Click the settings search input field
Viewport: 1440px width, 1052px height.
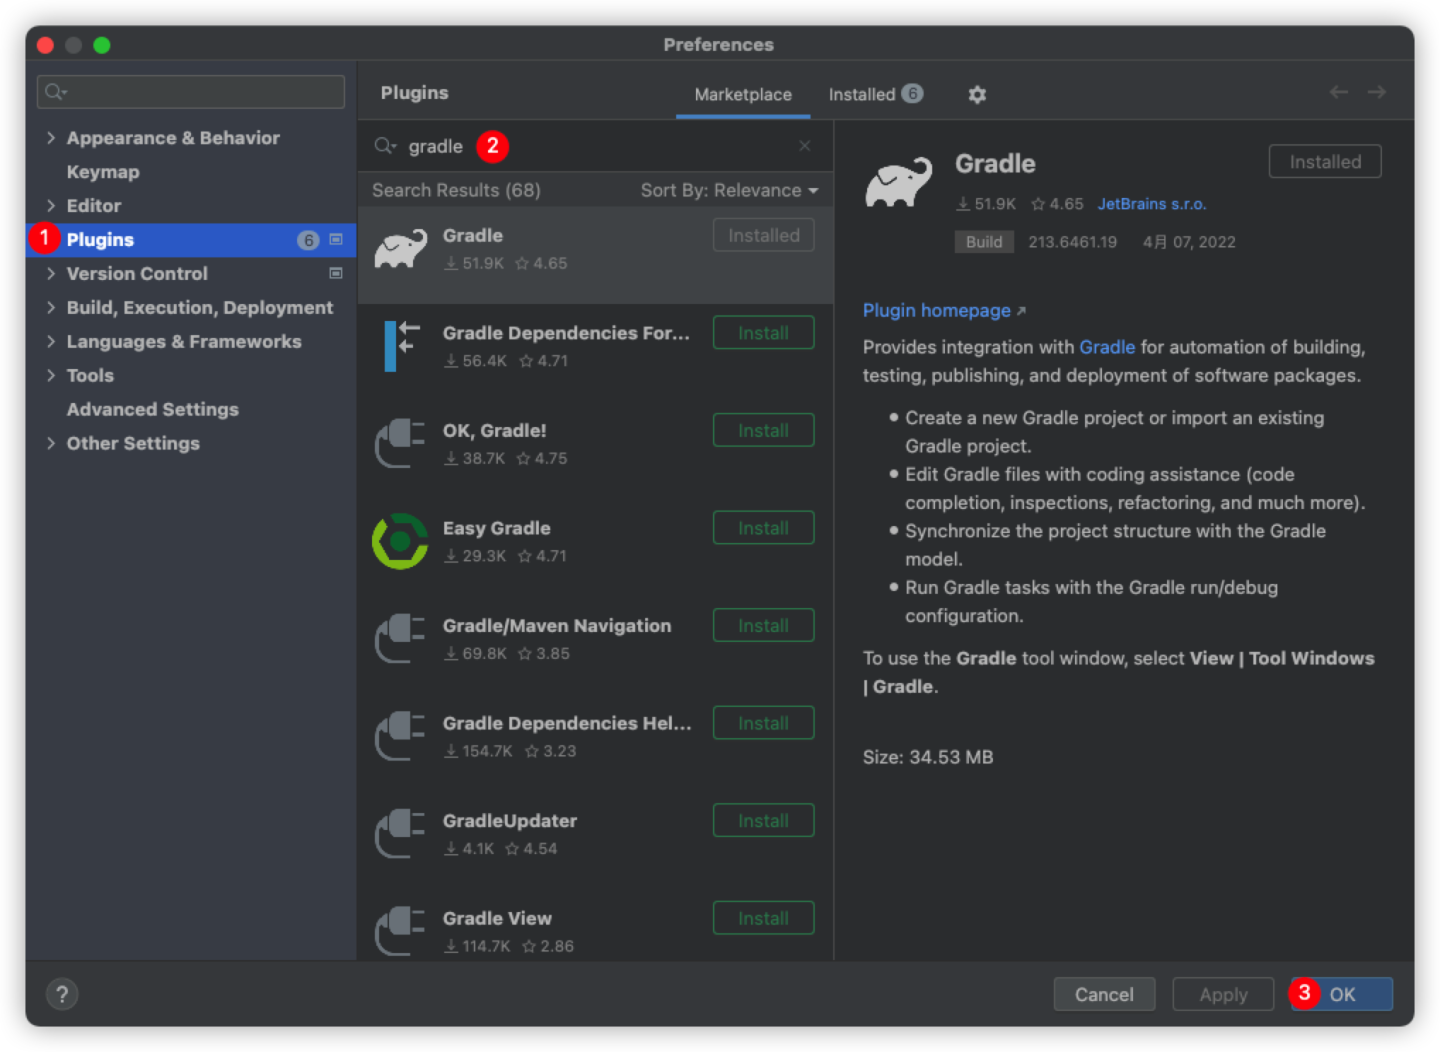point(191,92)
